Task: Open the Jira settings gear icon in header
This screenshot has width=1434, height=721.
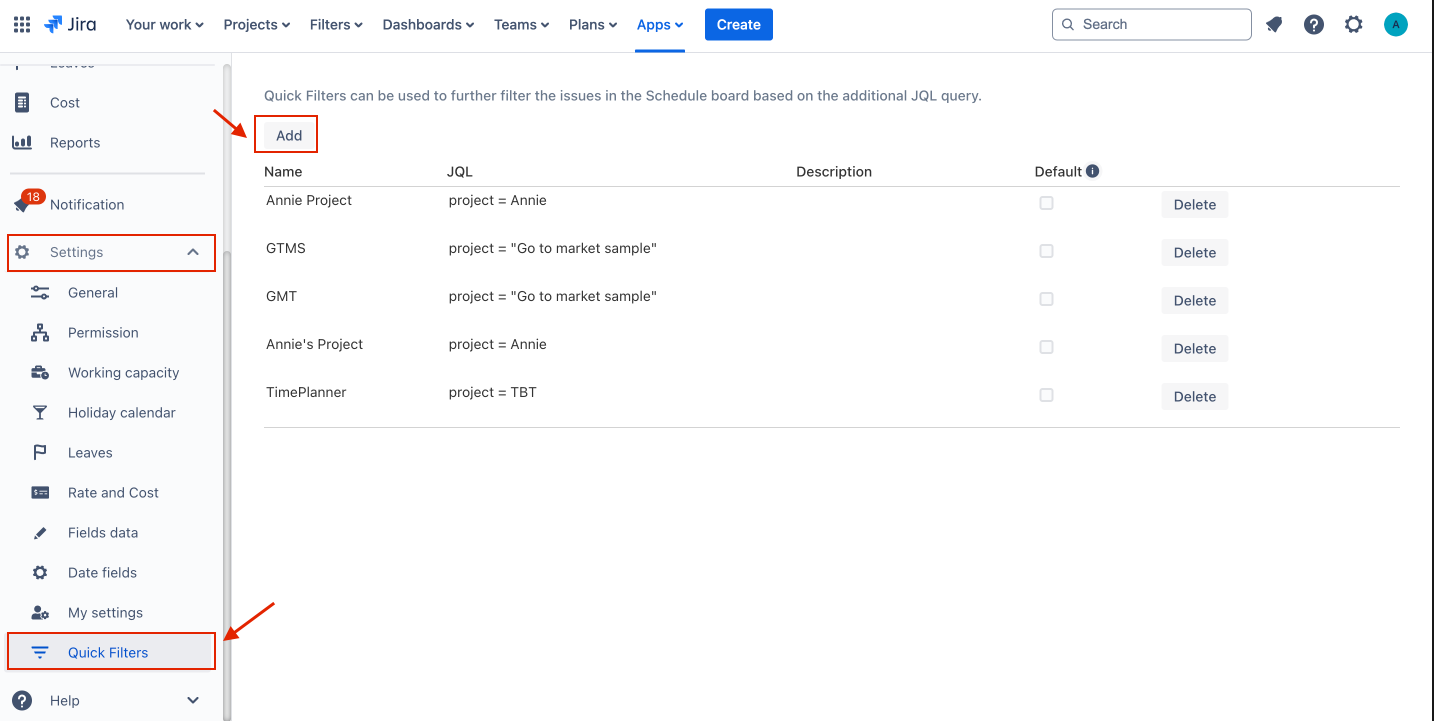Action: point(1353,25)
